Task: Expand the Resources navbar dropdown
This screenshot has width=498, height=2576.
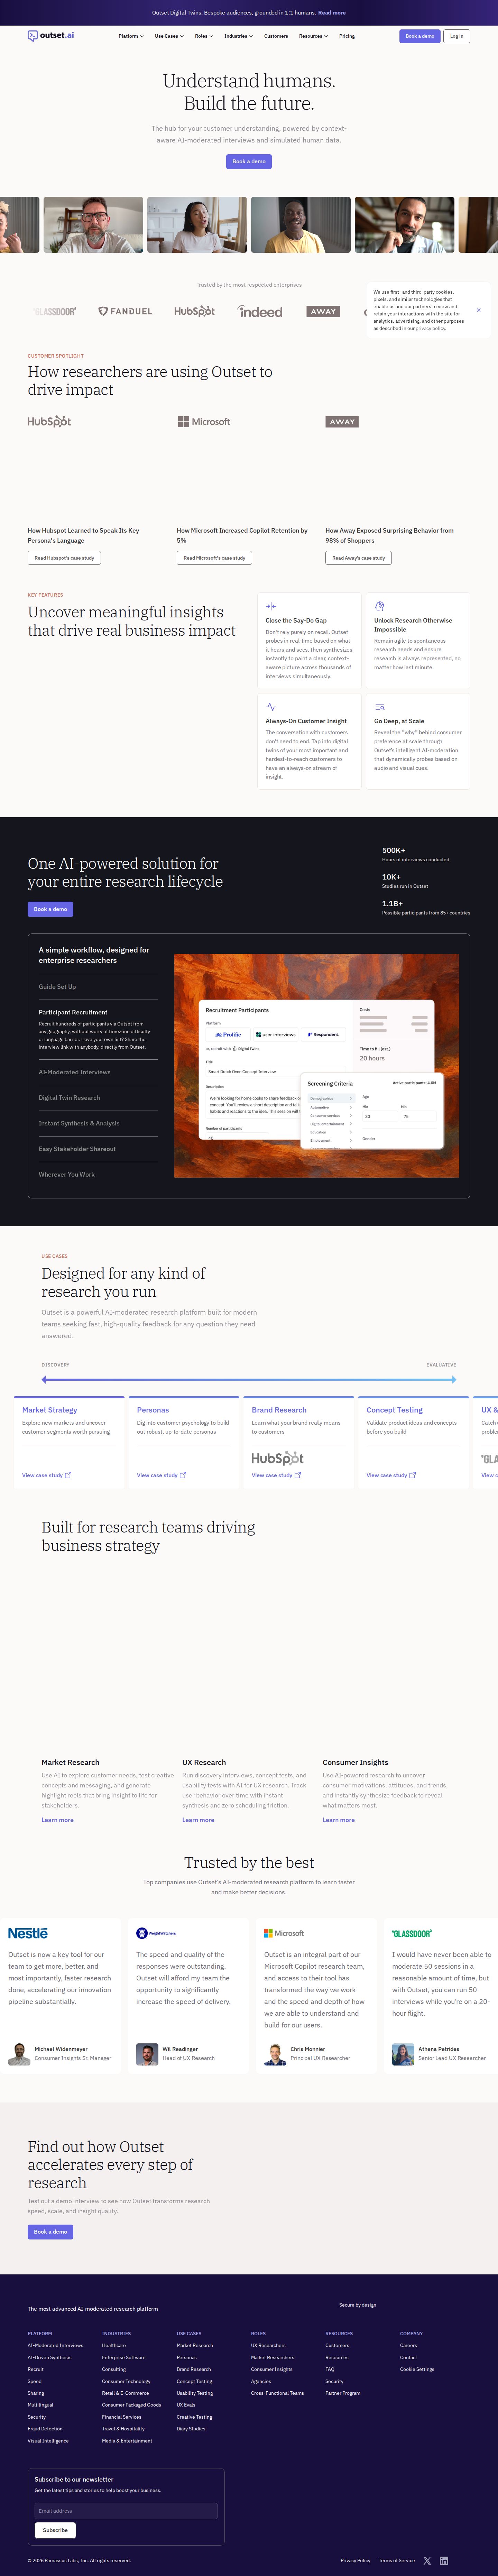Action: 313,36
